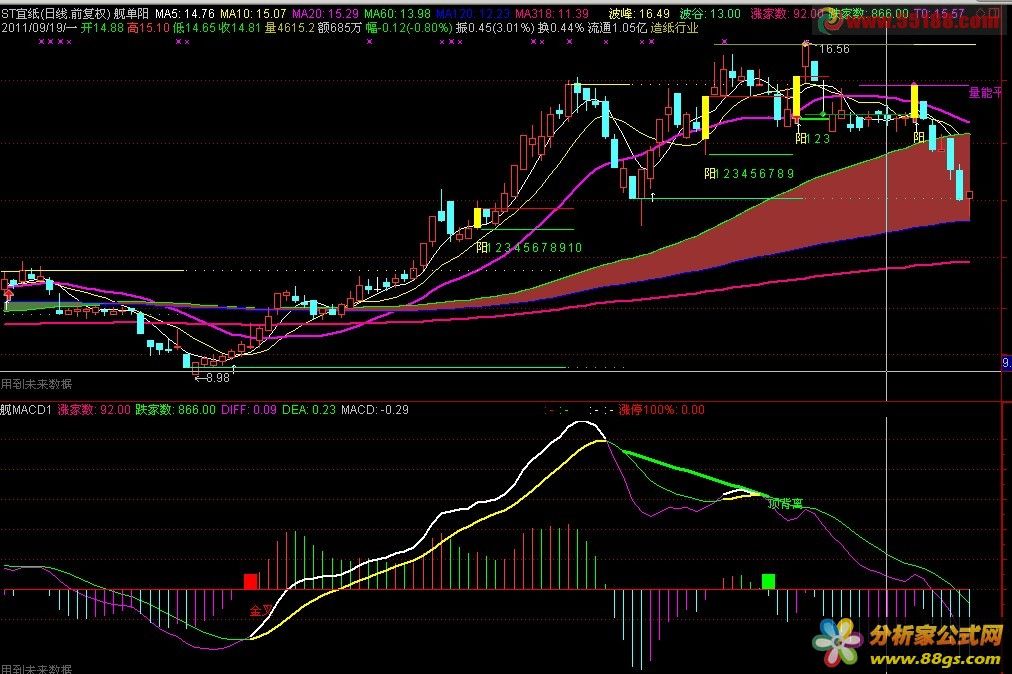Click 跌家数: 866.00 in top header
Viewport: 1012px width, 674px height.
tap(868, 14)
